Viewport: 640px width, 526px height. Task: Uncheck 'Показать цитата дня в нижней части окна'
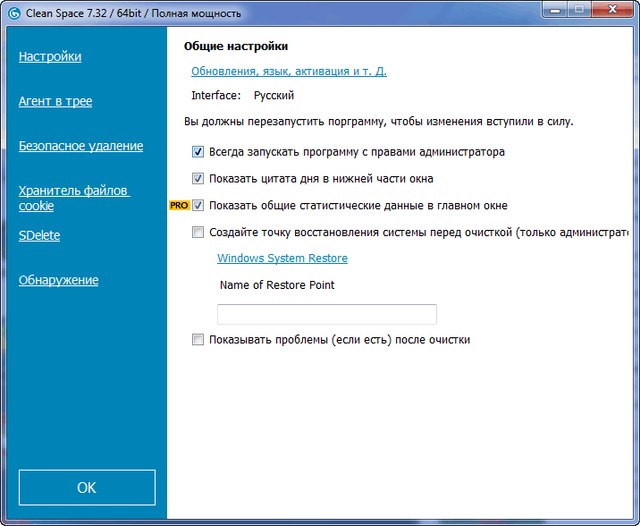[197, 179]
